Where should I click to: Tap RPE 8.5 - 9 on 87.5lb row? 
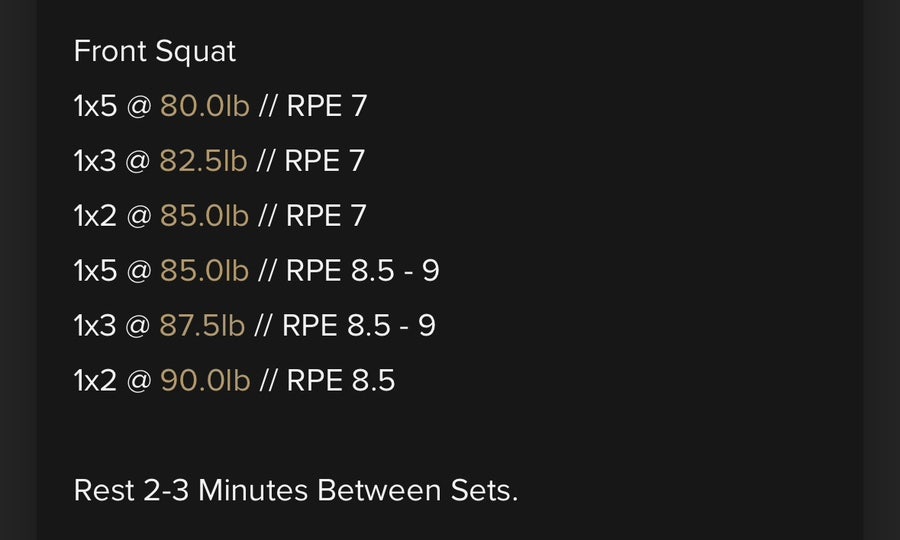click(x=359, y=326)
